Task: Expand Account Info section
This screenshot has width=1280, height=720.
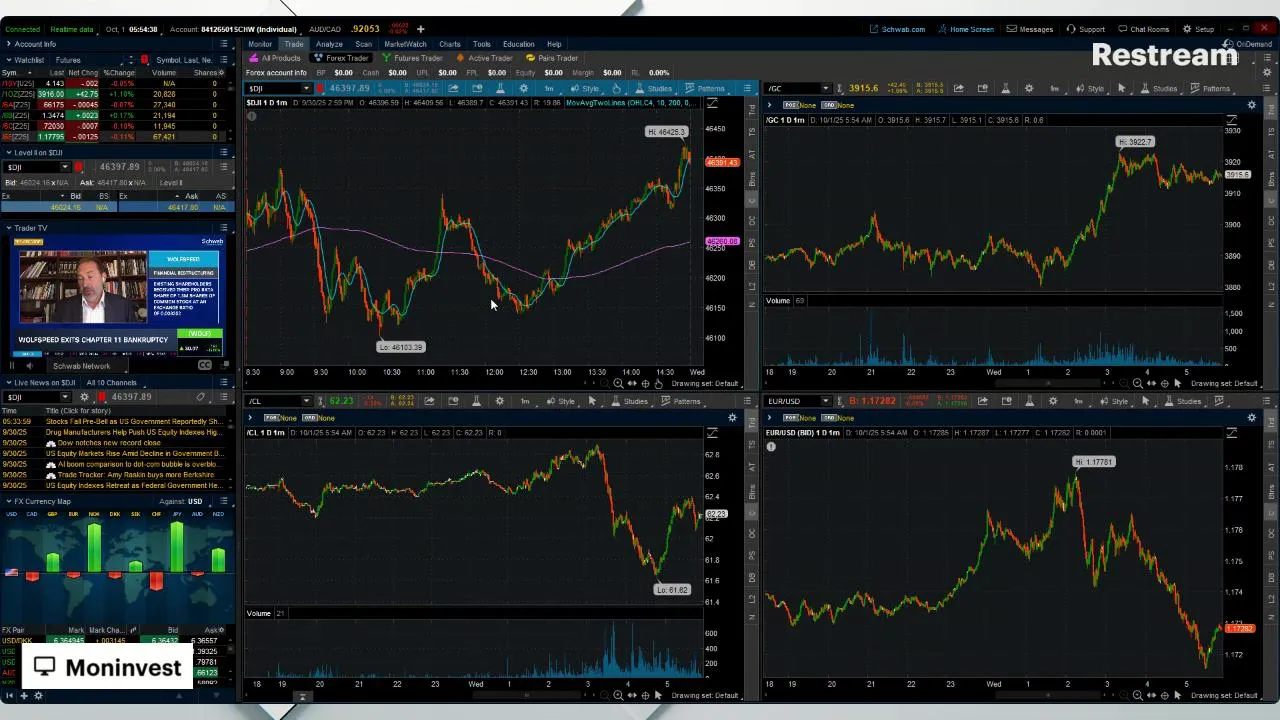Action: [8, 44]
